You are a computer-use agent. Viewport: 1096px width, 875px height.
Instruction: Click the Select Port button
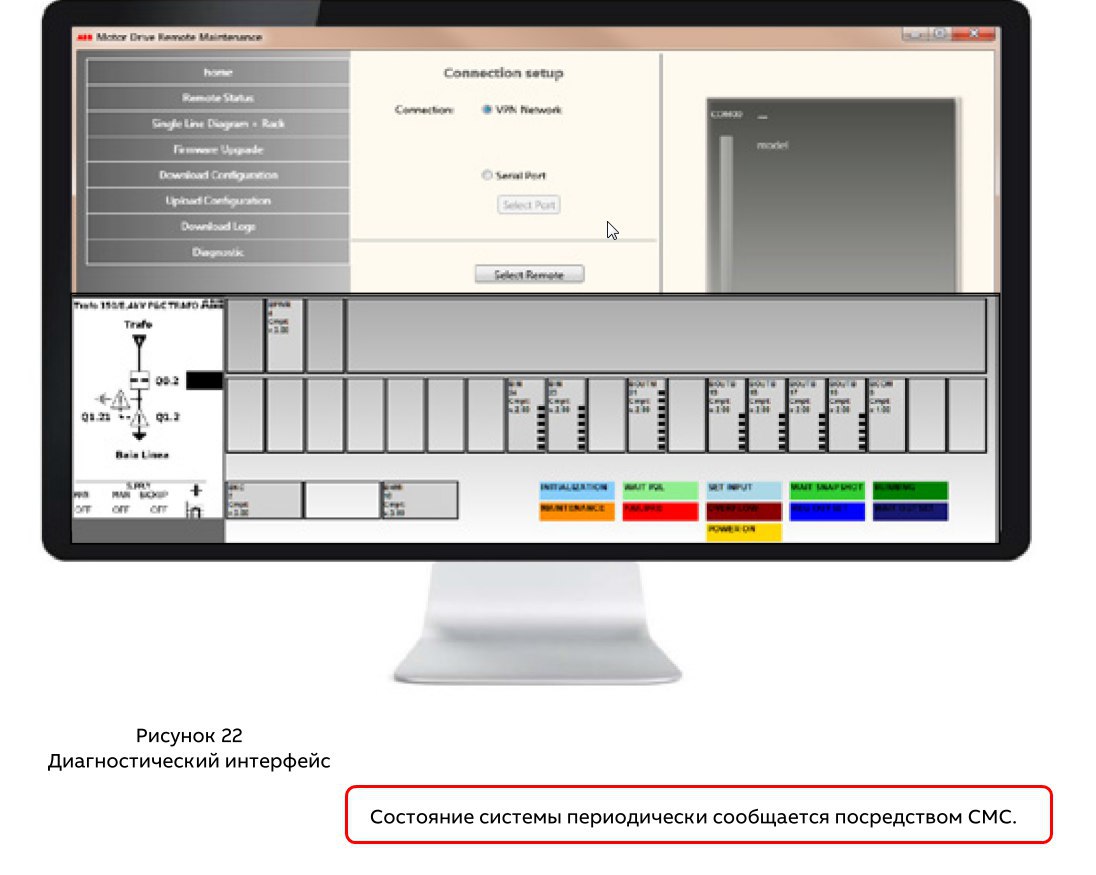pyautogui.click(x=528, y=205)
